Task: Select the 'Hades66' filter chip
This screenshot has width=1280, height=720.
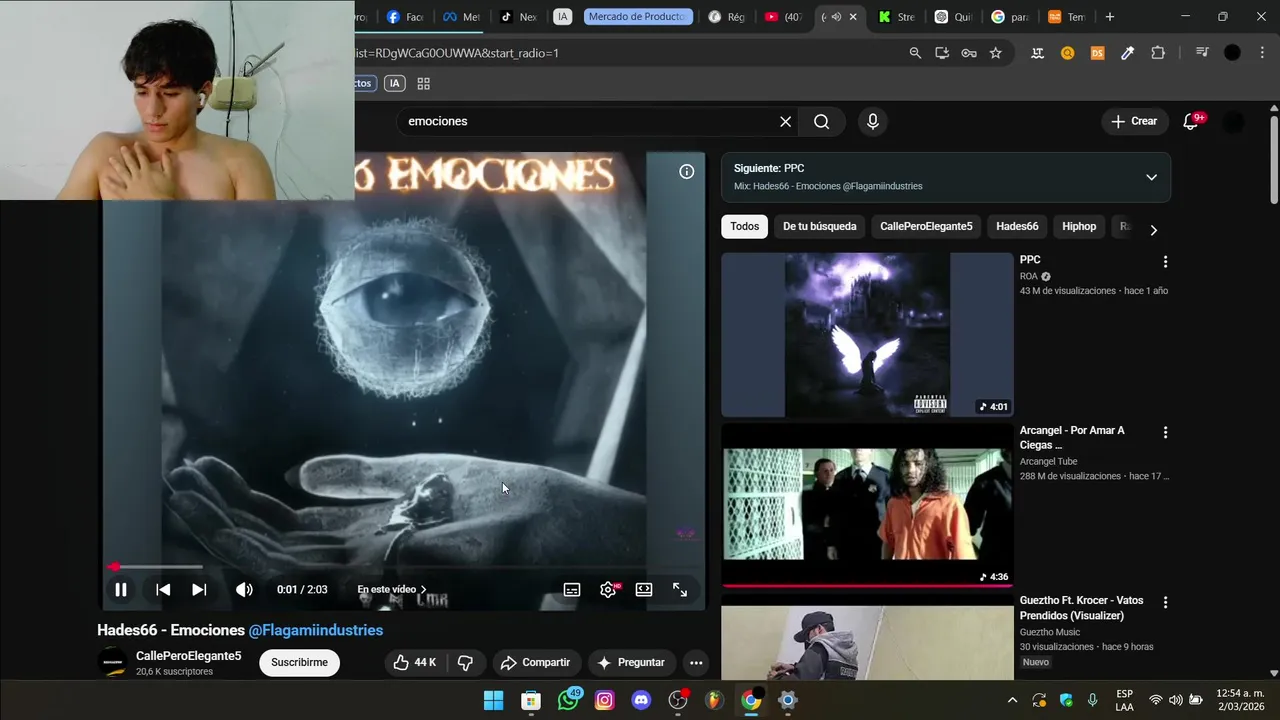Action: pyautogui.click(x=1017, y=227)
